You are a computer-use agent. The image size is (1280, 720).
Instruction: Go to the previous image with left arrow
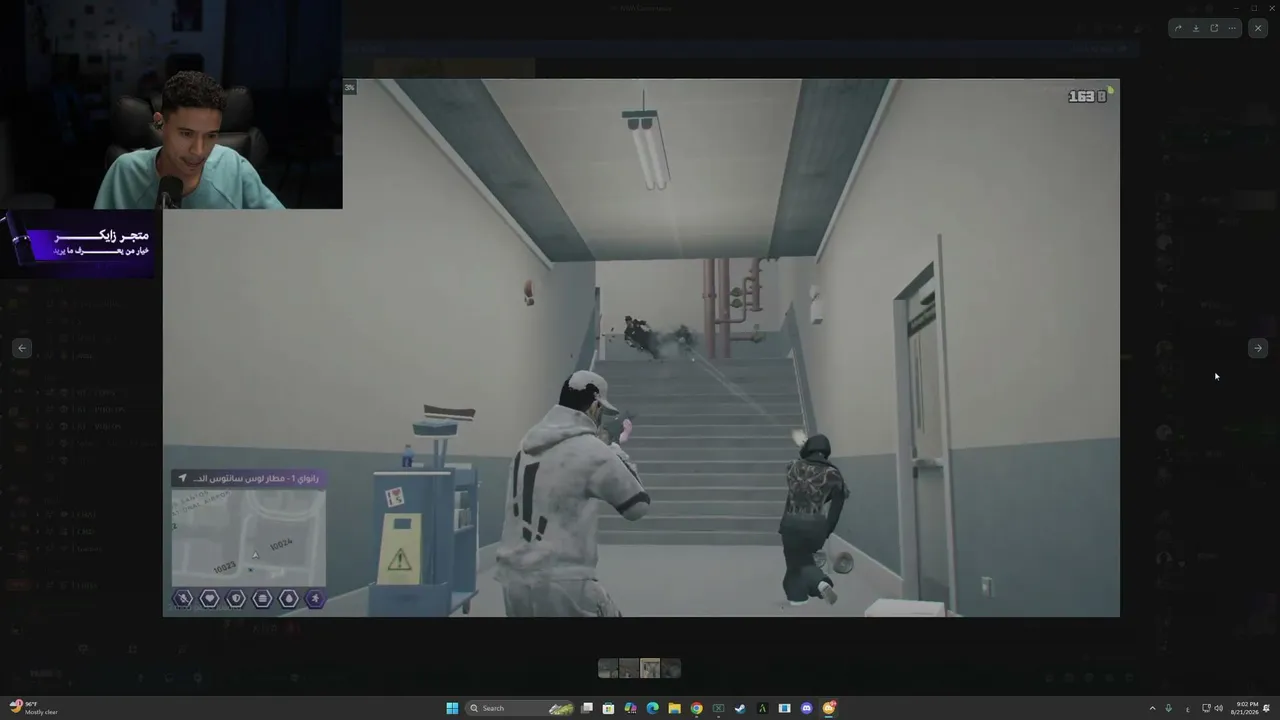(x=22, y=348)
